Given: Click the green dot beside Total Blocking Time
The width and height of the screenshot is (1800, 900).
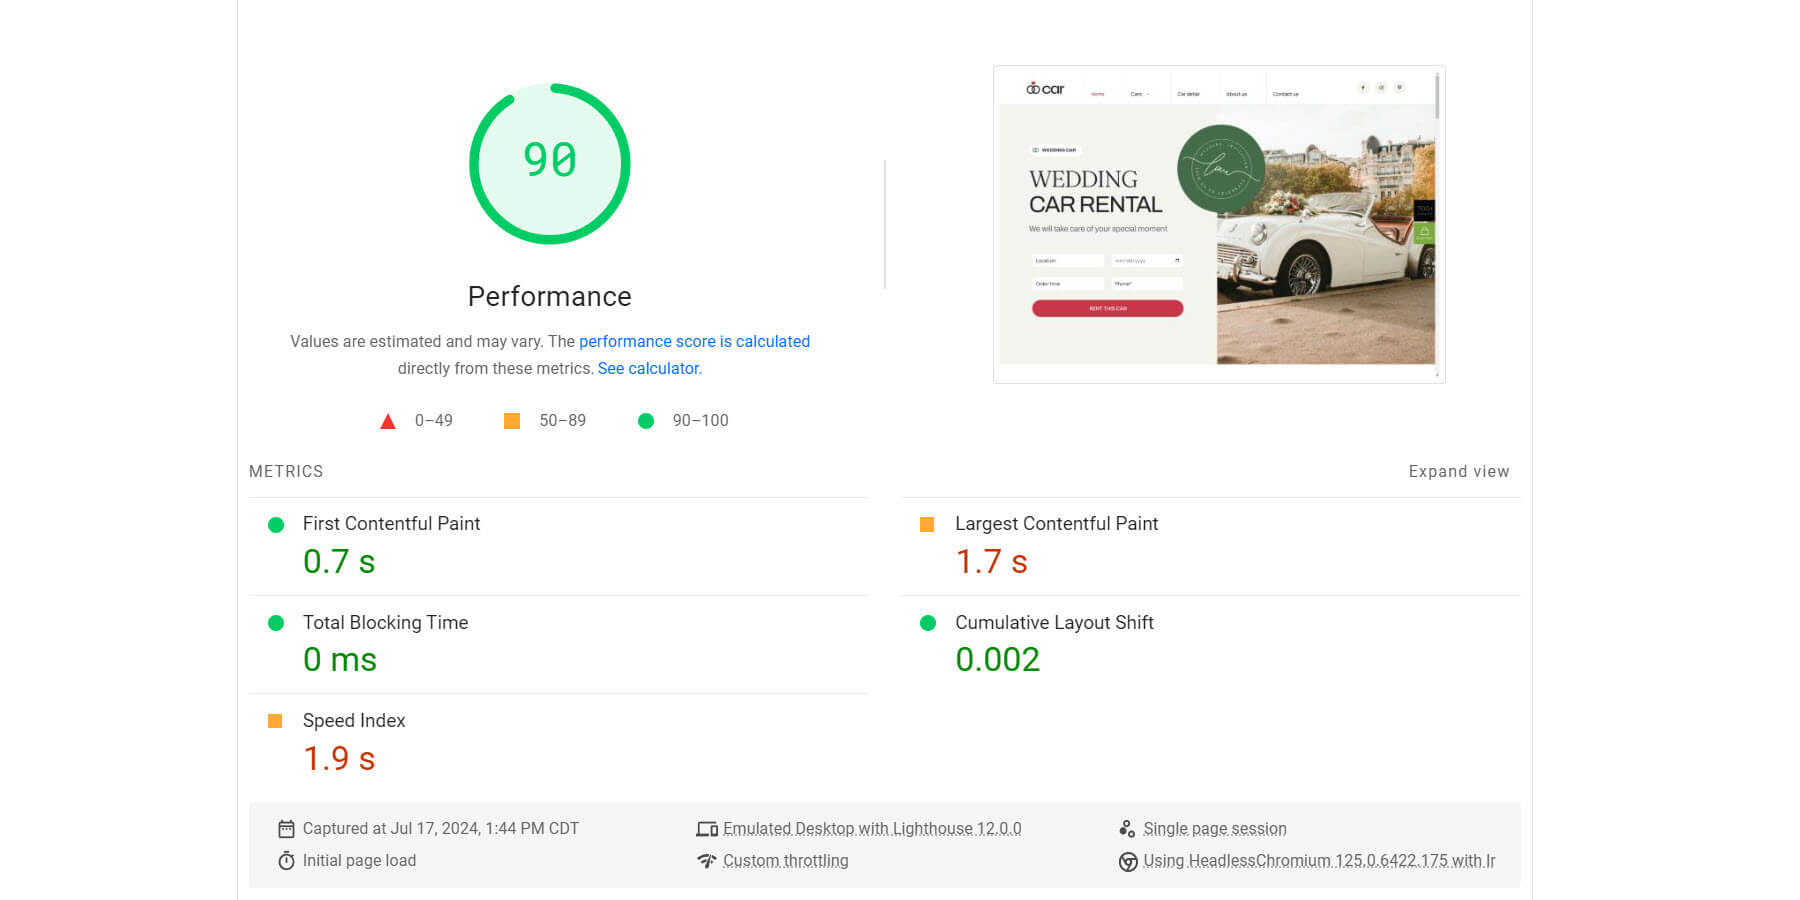Looking at the screenshot, I should click(276, 622).
